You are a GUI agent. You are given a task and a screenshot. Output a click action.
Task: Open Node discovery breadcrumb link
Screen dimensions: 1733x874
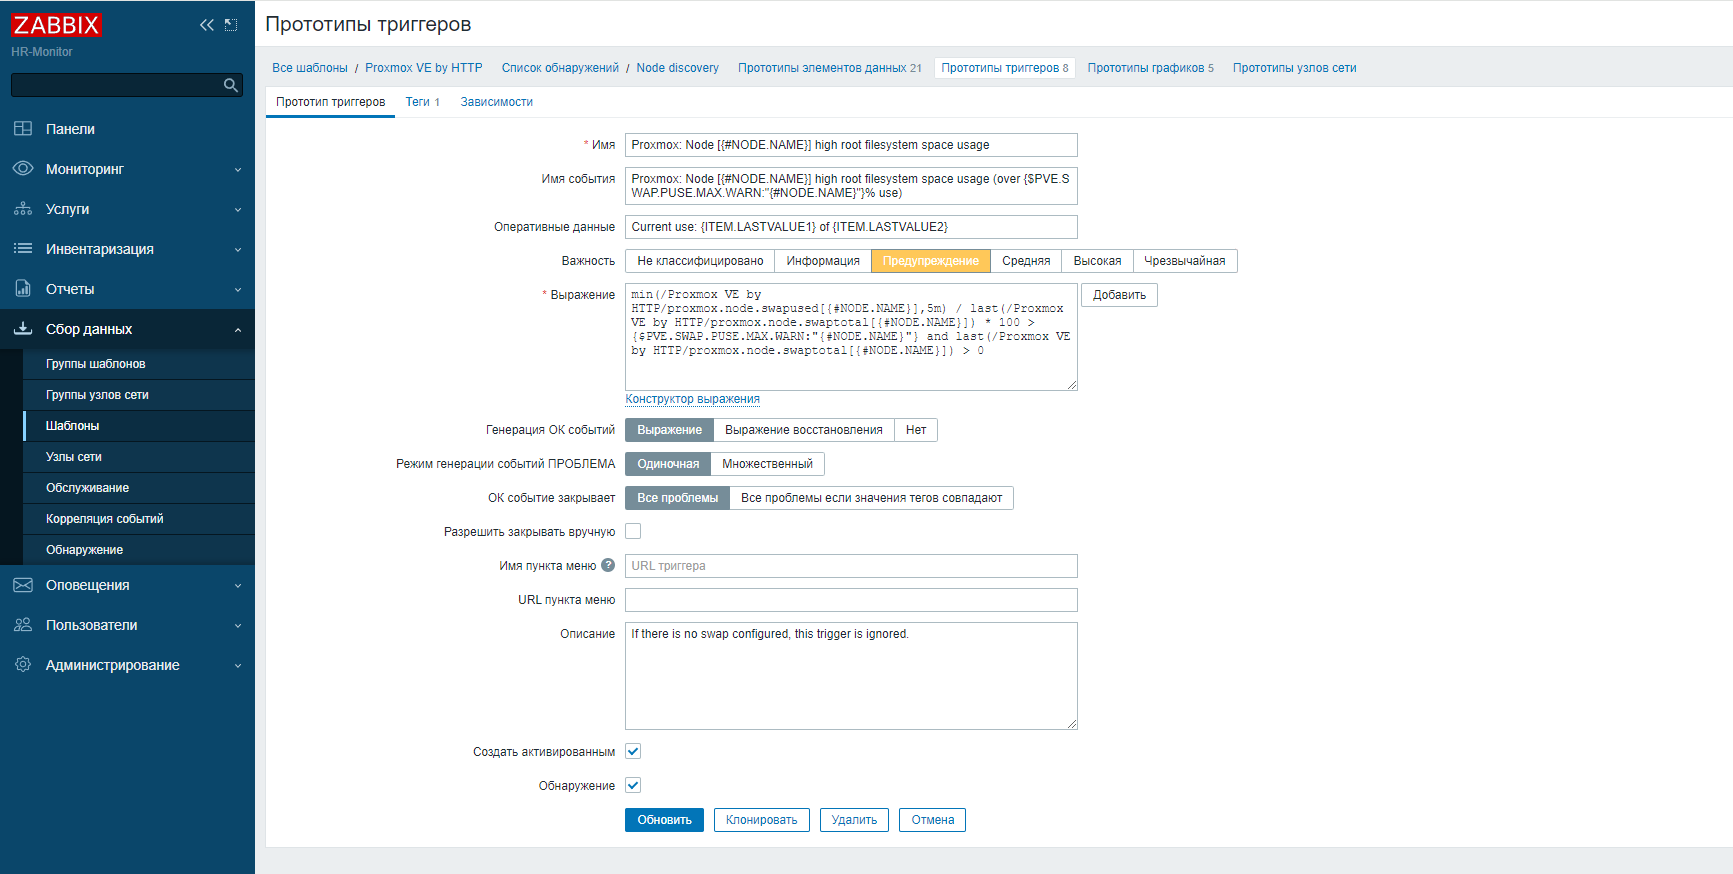(677, 68)
